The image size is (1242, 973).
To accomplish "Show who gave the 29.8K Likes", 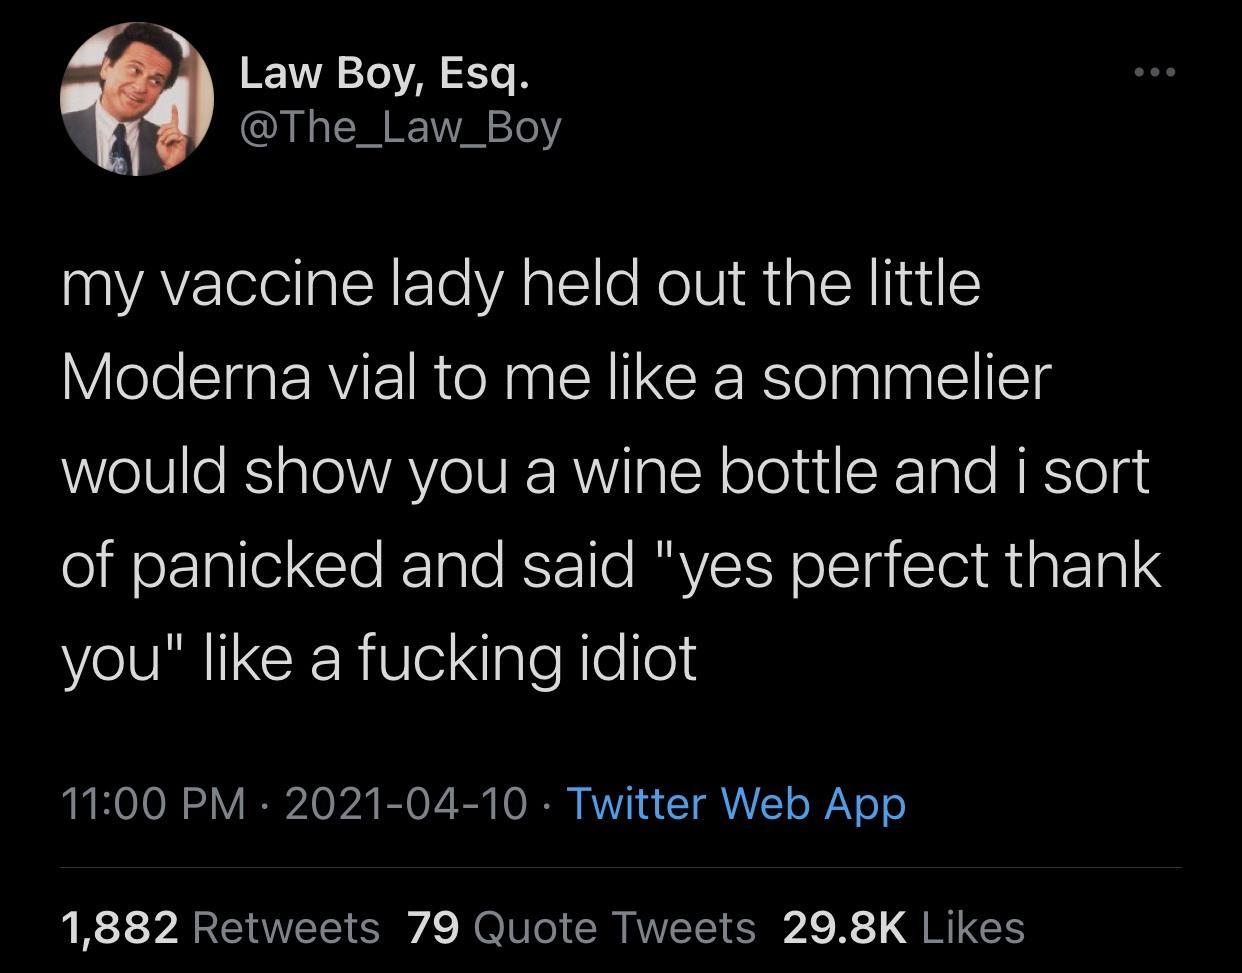I will [903, 927].
